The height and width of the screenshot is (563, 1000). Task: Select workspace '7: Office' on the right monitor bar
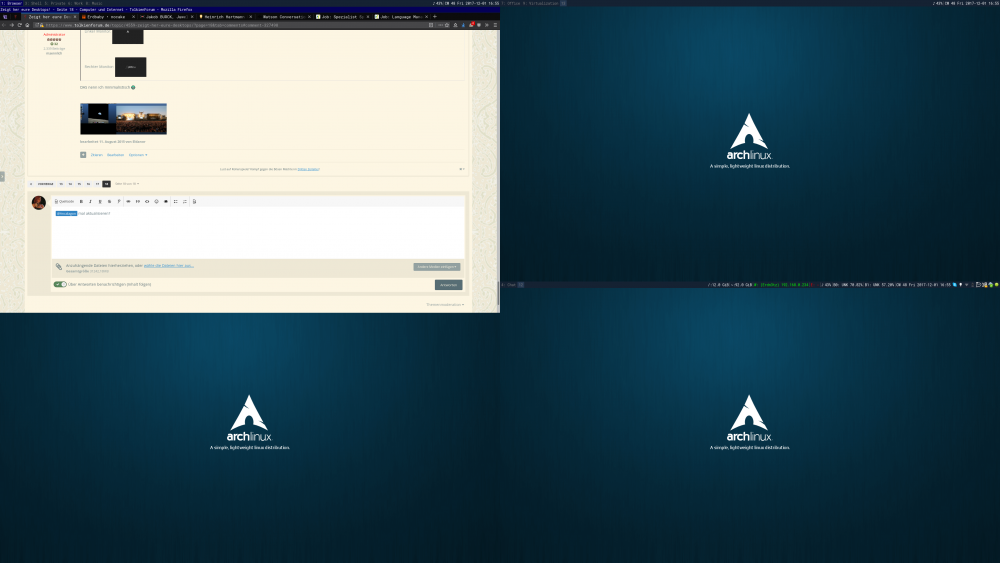click(x=511, y=3)
